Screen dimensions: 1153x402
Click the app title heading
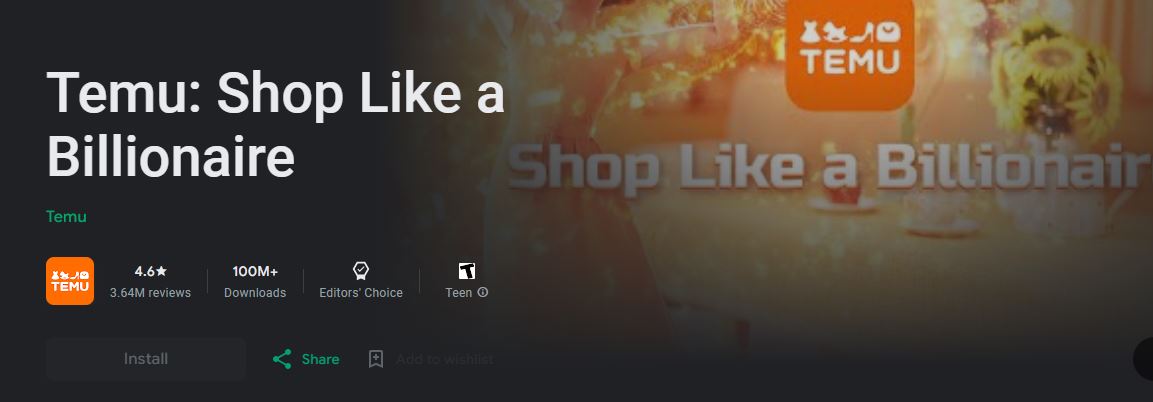click(x=275, y=125)
